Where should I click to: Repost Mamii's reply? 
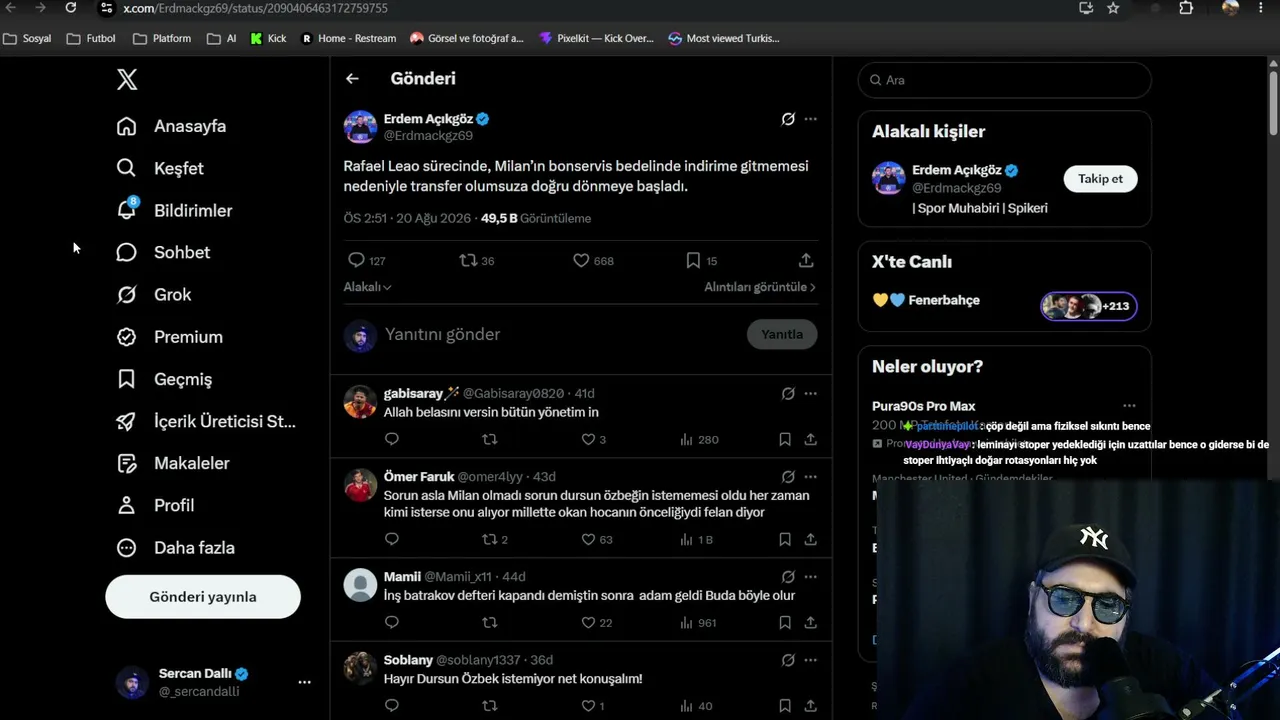[490, 622]
